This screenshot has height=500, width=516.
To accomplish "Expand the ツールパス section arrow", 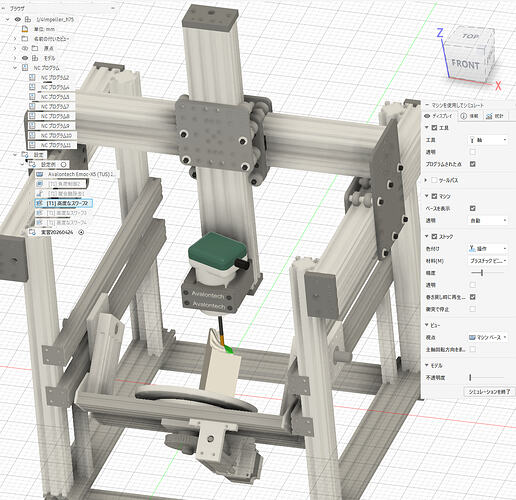I will coord(426,180).
